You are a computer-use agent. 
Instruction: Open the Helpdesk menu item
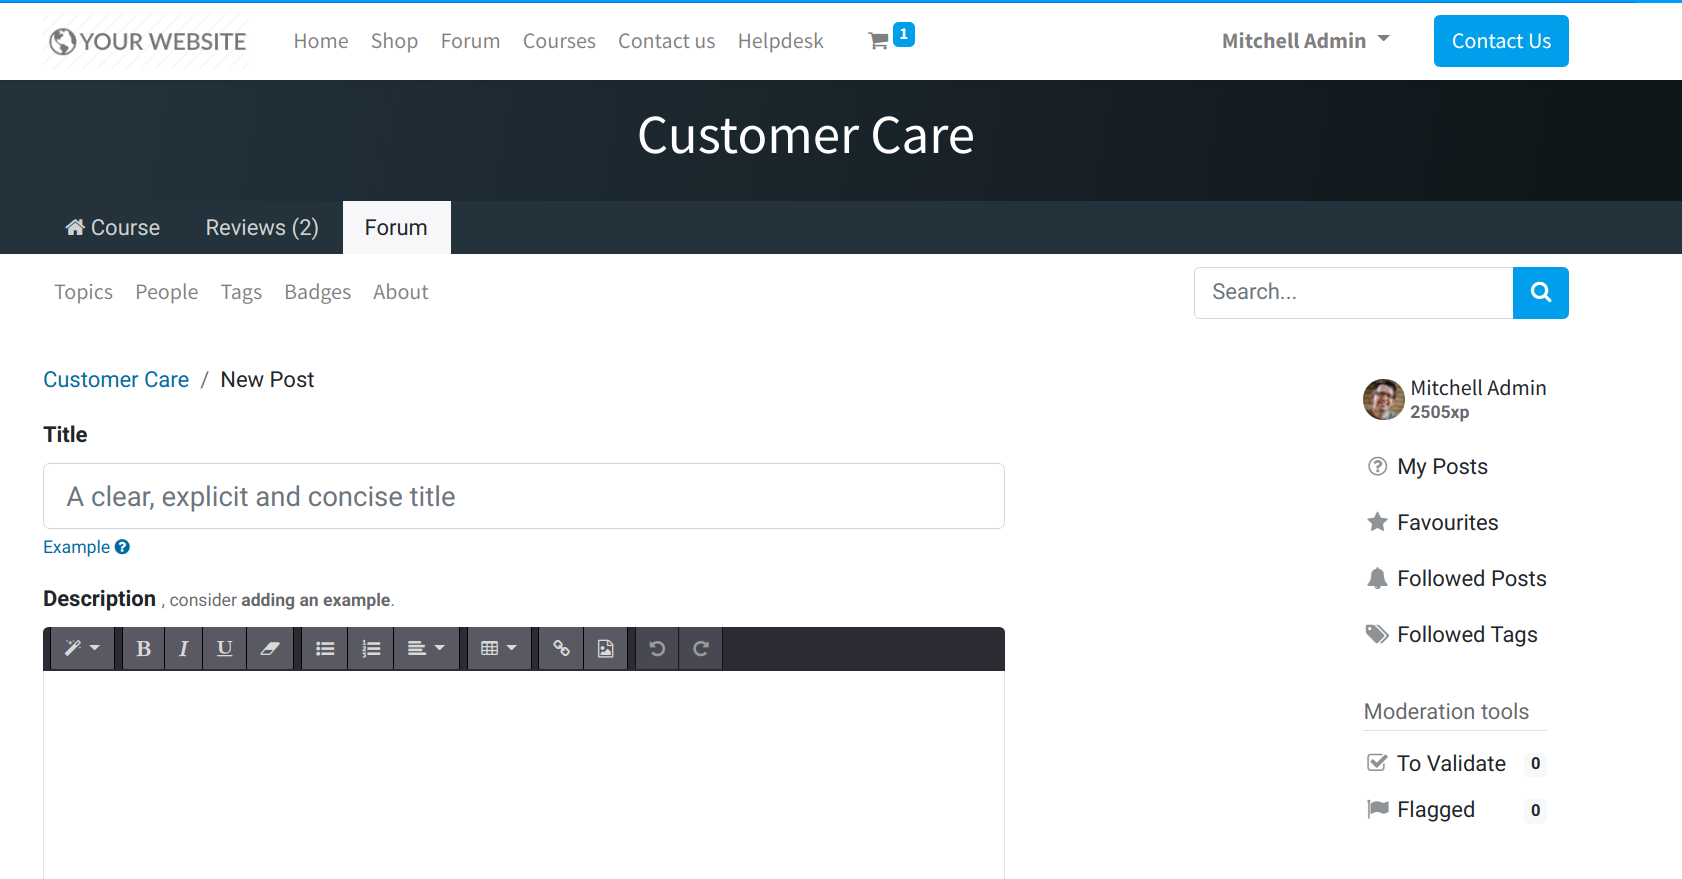point(781,41)
